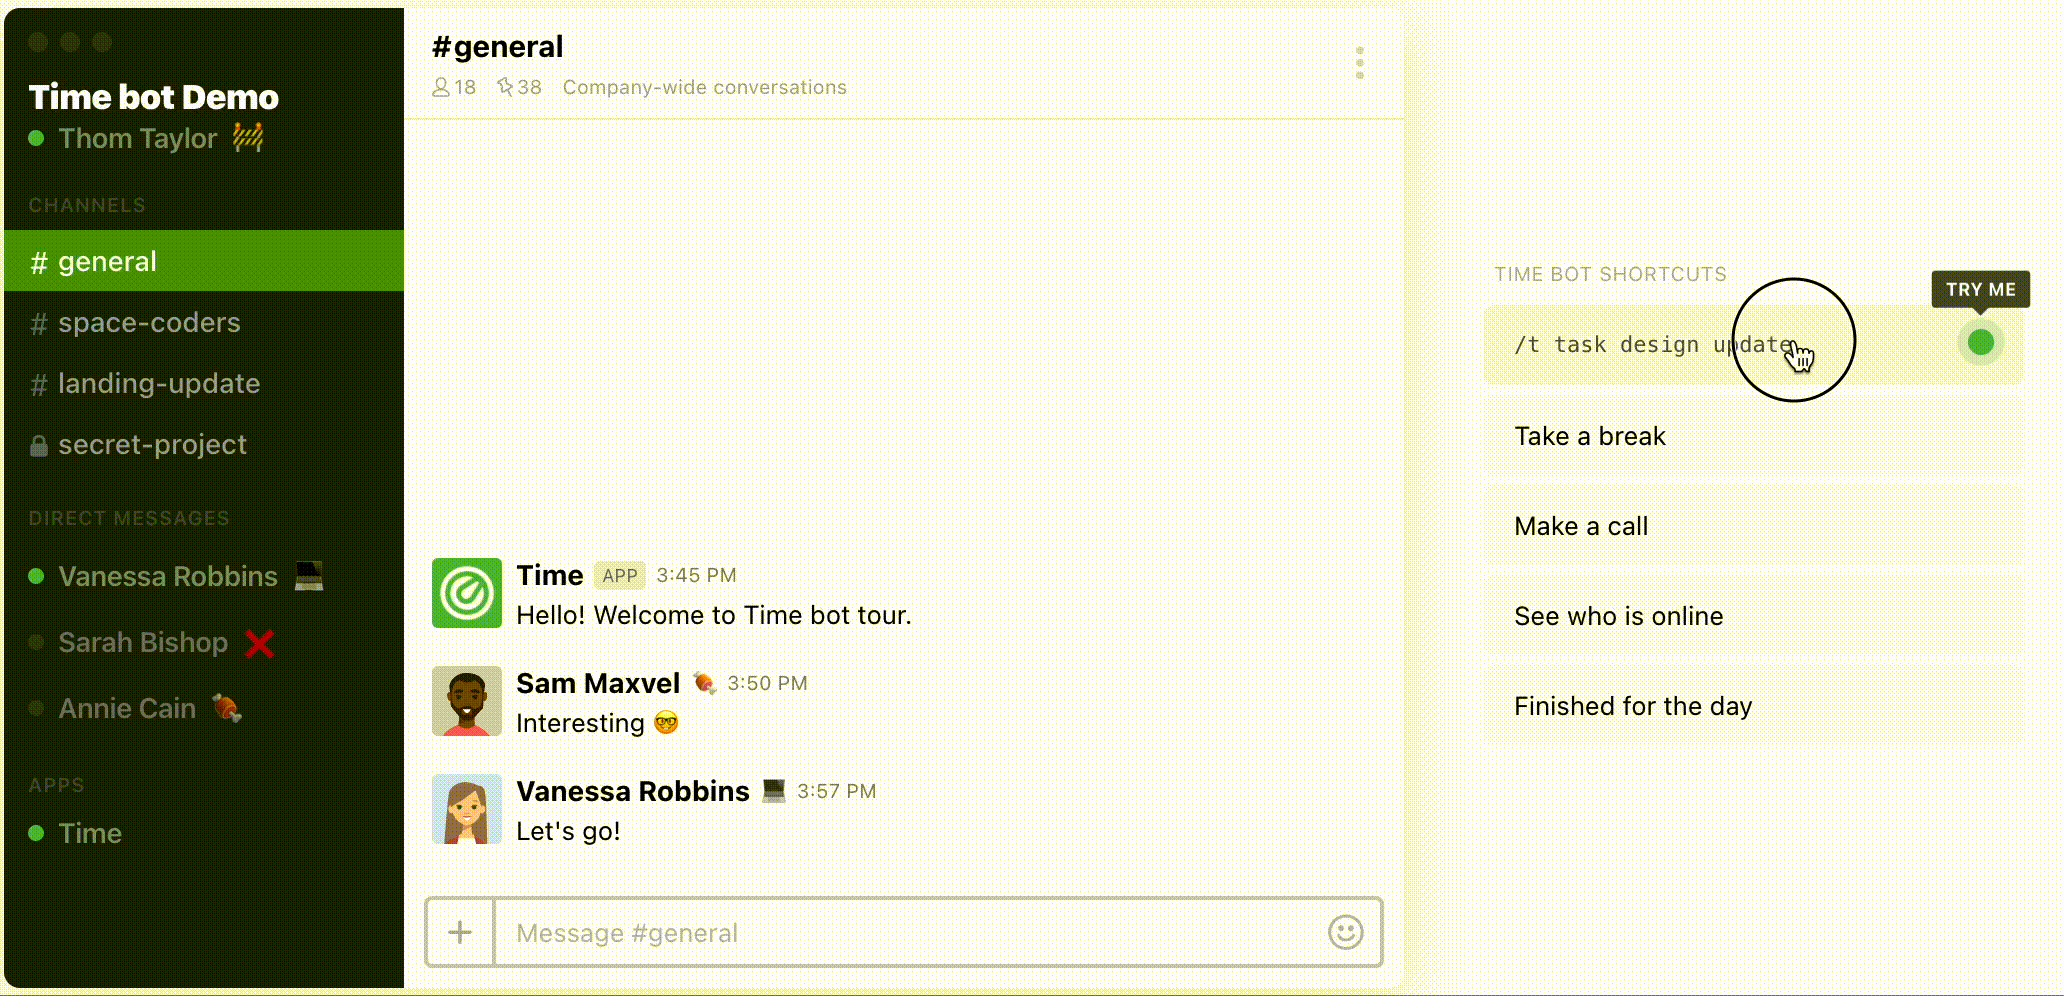
Task: Open the emoji picker in the message box
Action: (1345, 933)
